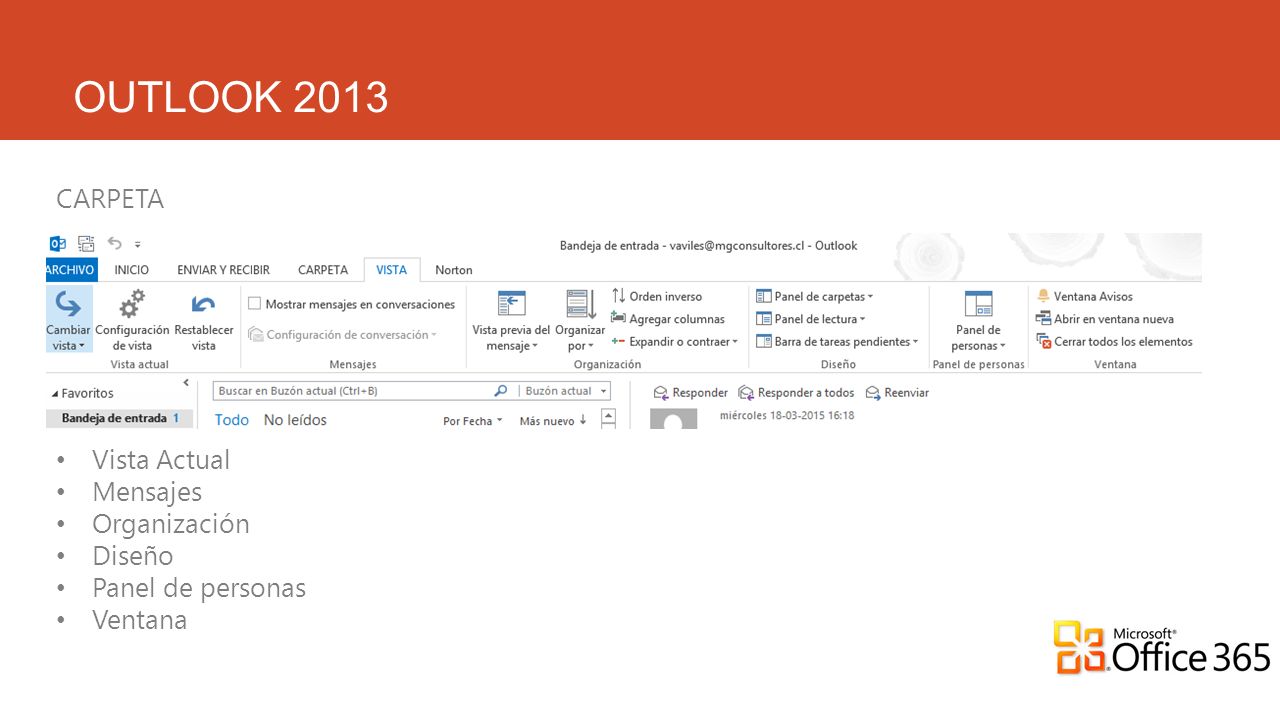Click in Buscar en Buzón actual field
The height and width of the screenshot is (720, 1280).
tap(352, 391)
